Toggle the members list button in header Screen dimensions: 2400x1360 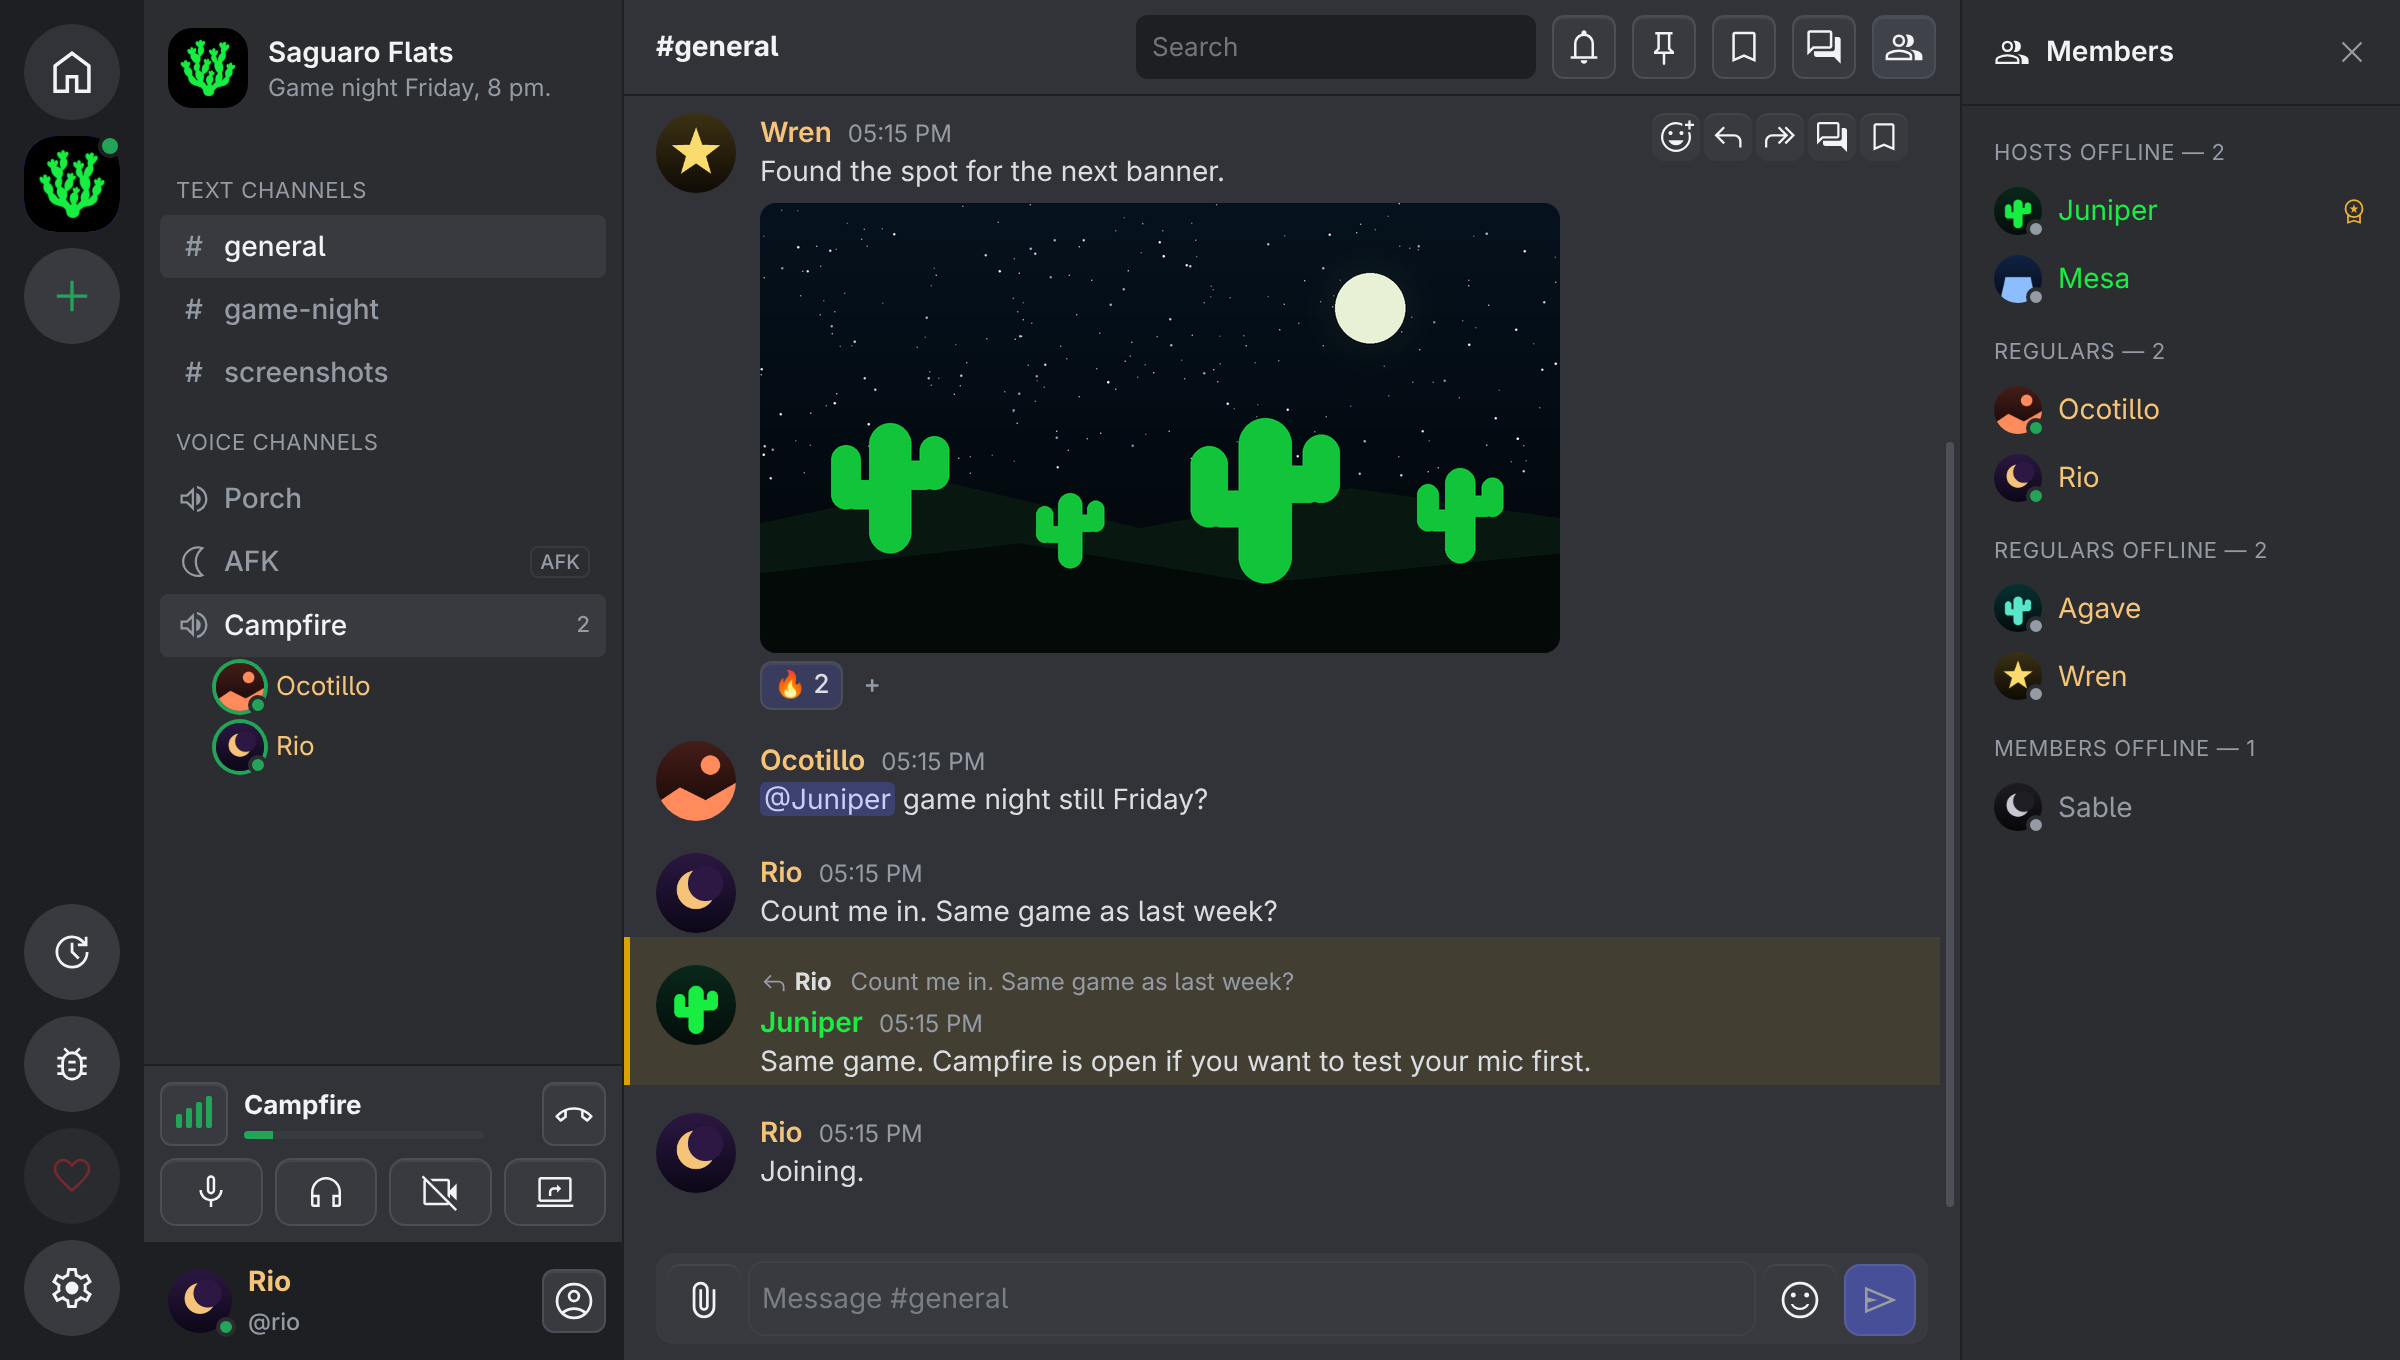[x=1904, y=47]
